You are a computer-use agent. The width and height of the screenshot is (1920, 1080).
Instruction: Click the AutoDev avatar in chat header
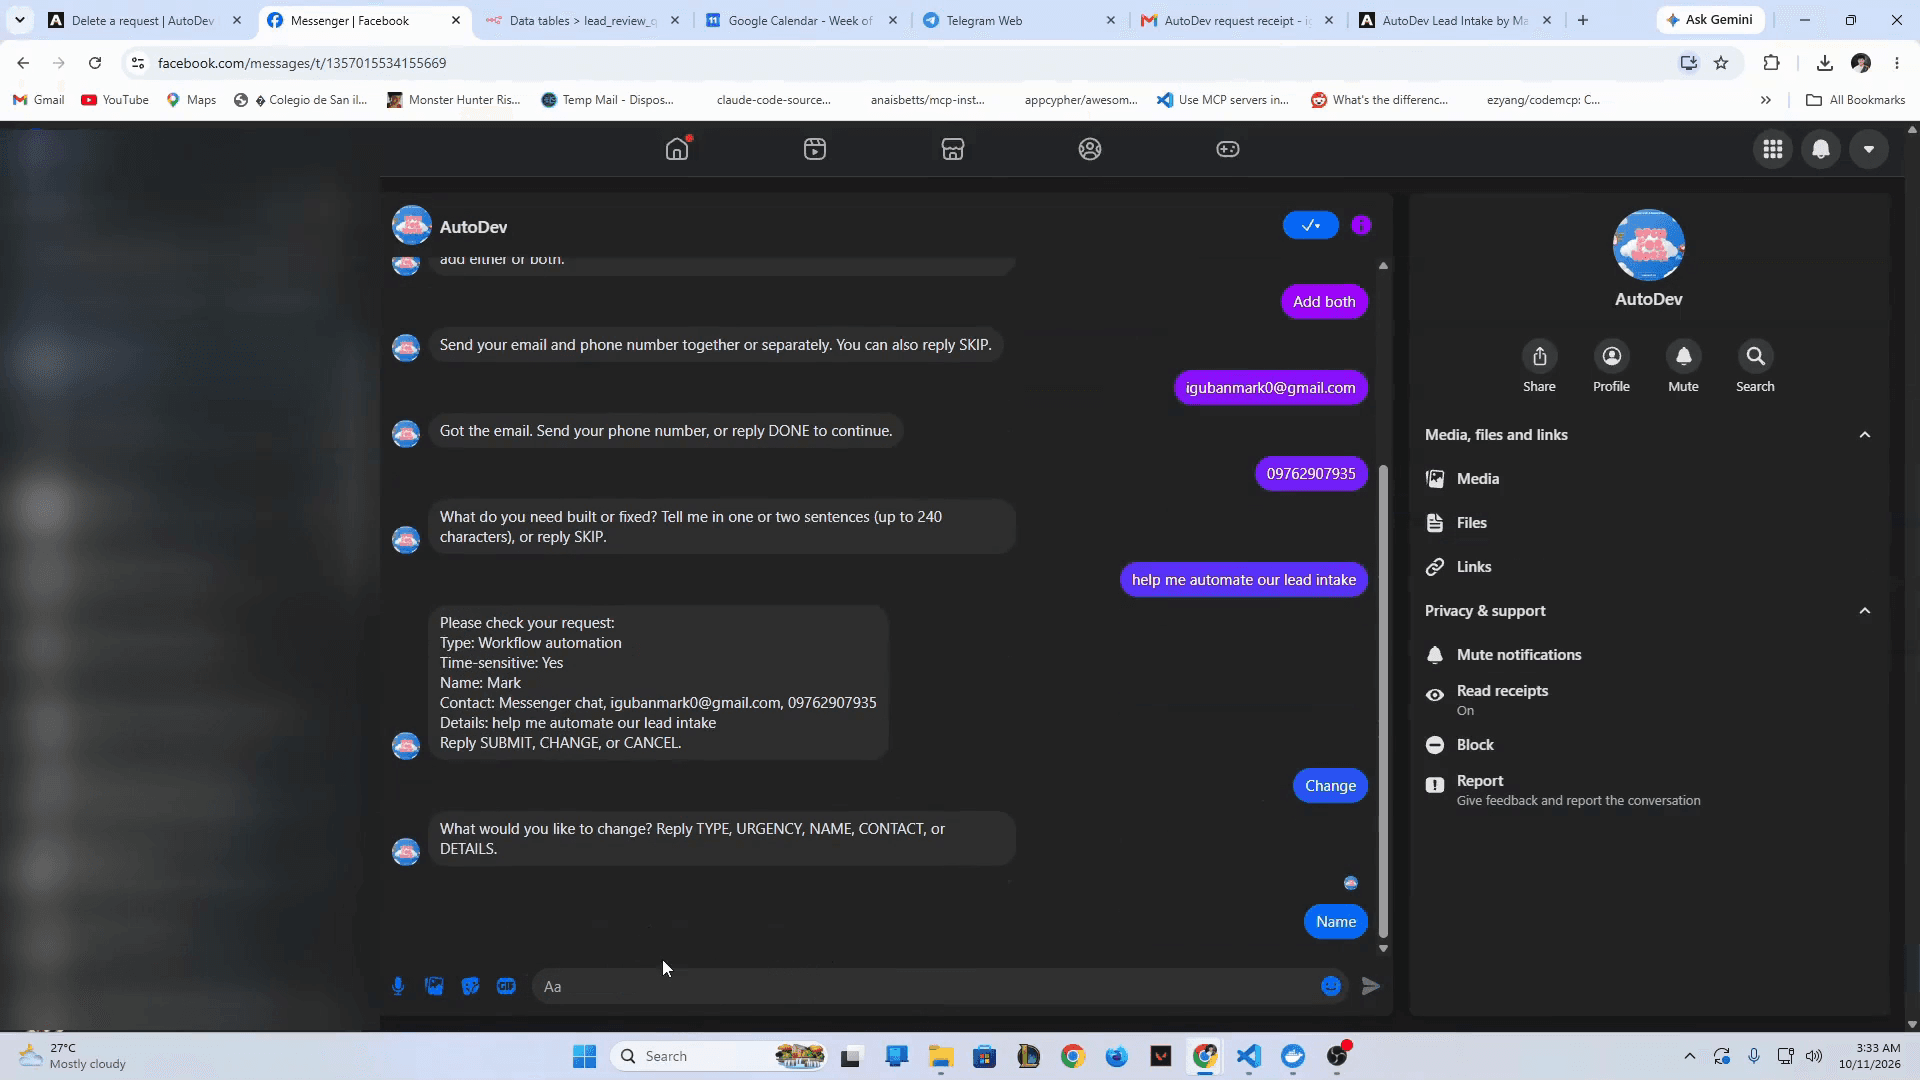coord(412,226)
